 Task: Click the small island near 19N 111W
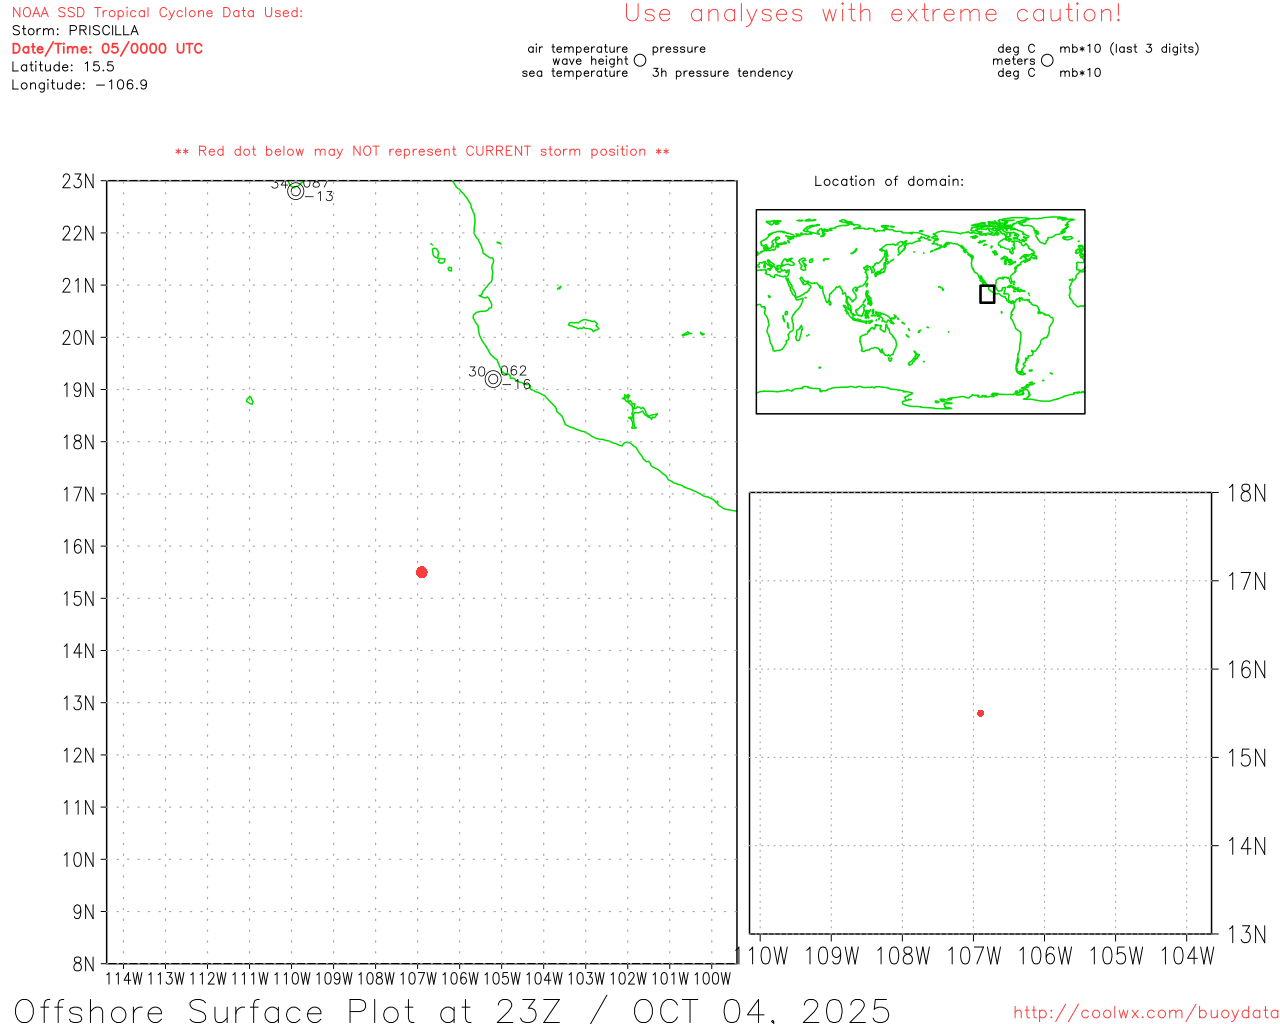[x=249, y=400]
